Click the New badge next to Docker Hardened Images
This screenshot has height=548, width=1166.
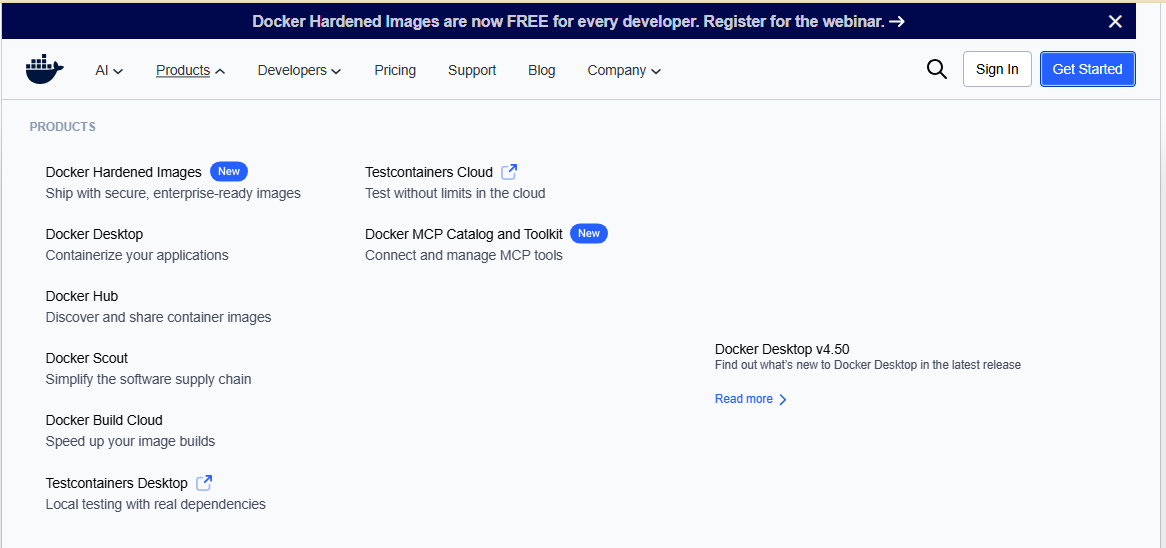(x=228, y=171)
